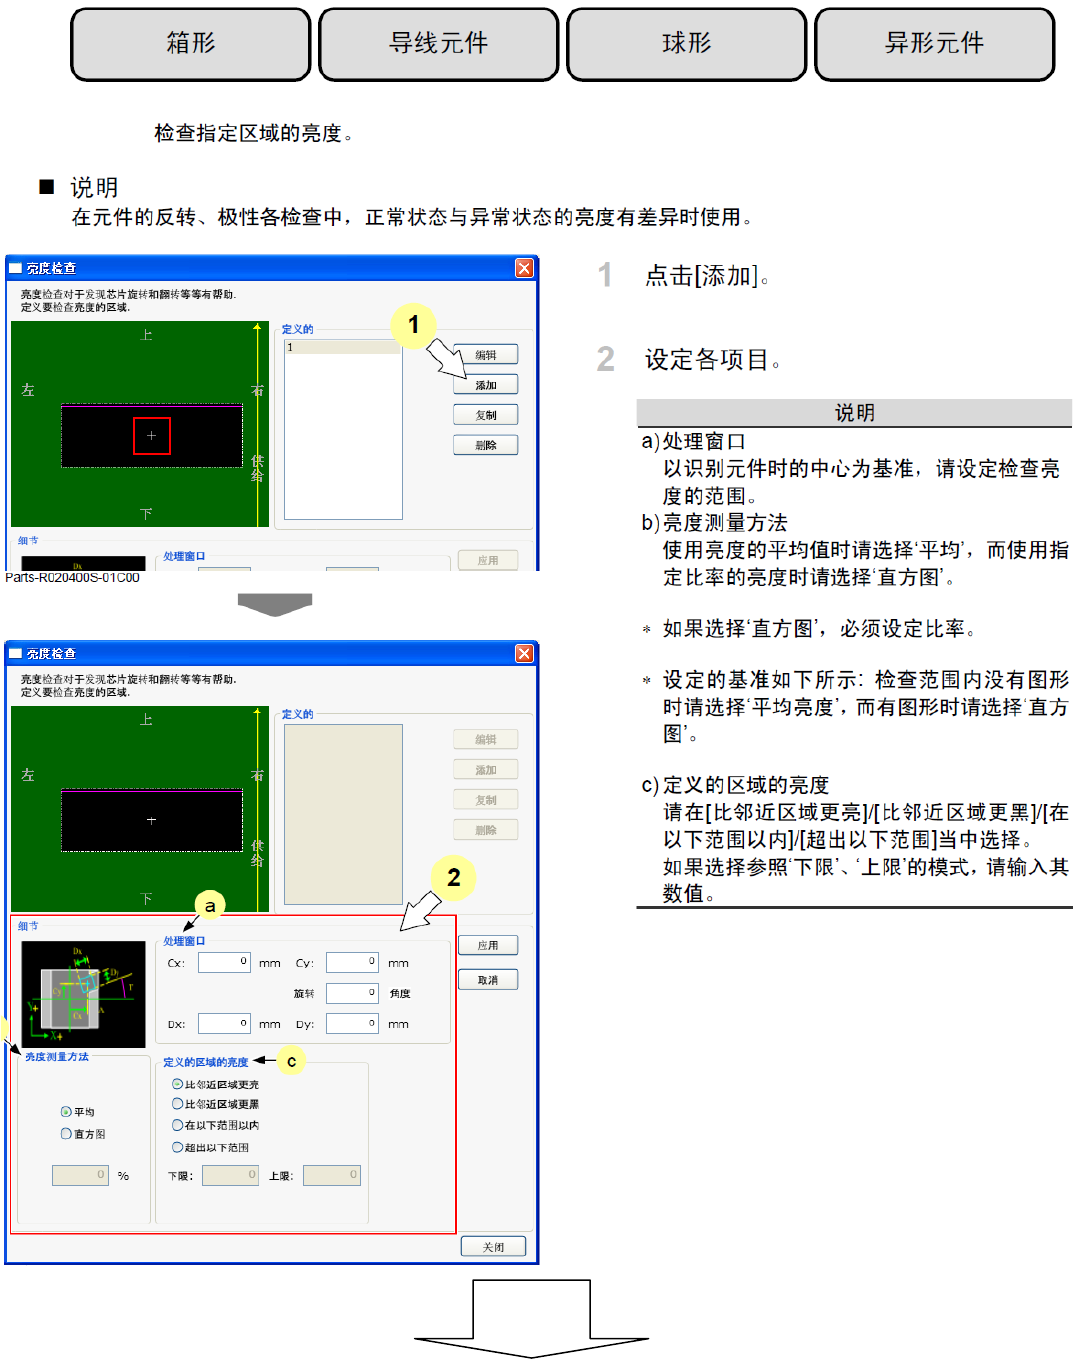Select 比邻近区域更黑 radio option

coord(177,1104)
